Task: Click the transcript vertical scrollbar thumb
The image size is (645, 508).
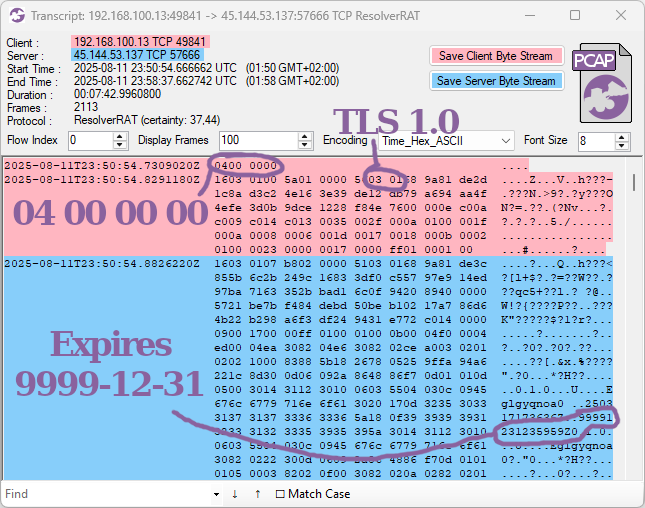Action: 634,182
